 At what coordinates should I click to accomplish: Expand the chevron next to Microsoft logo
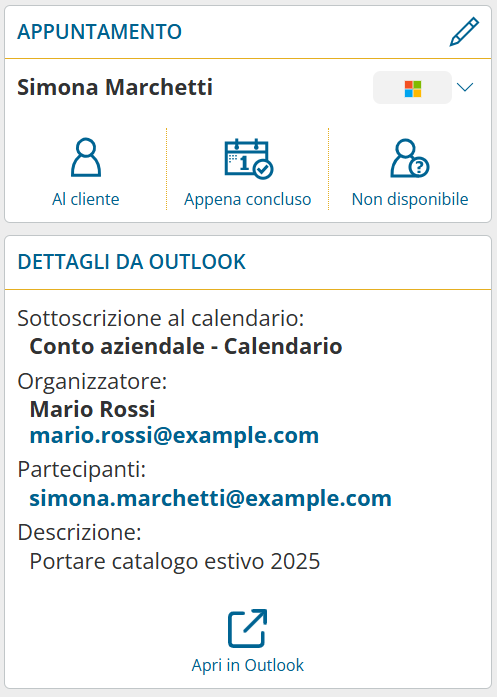click(x=465, y=87)
